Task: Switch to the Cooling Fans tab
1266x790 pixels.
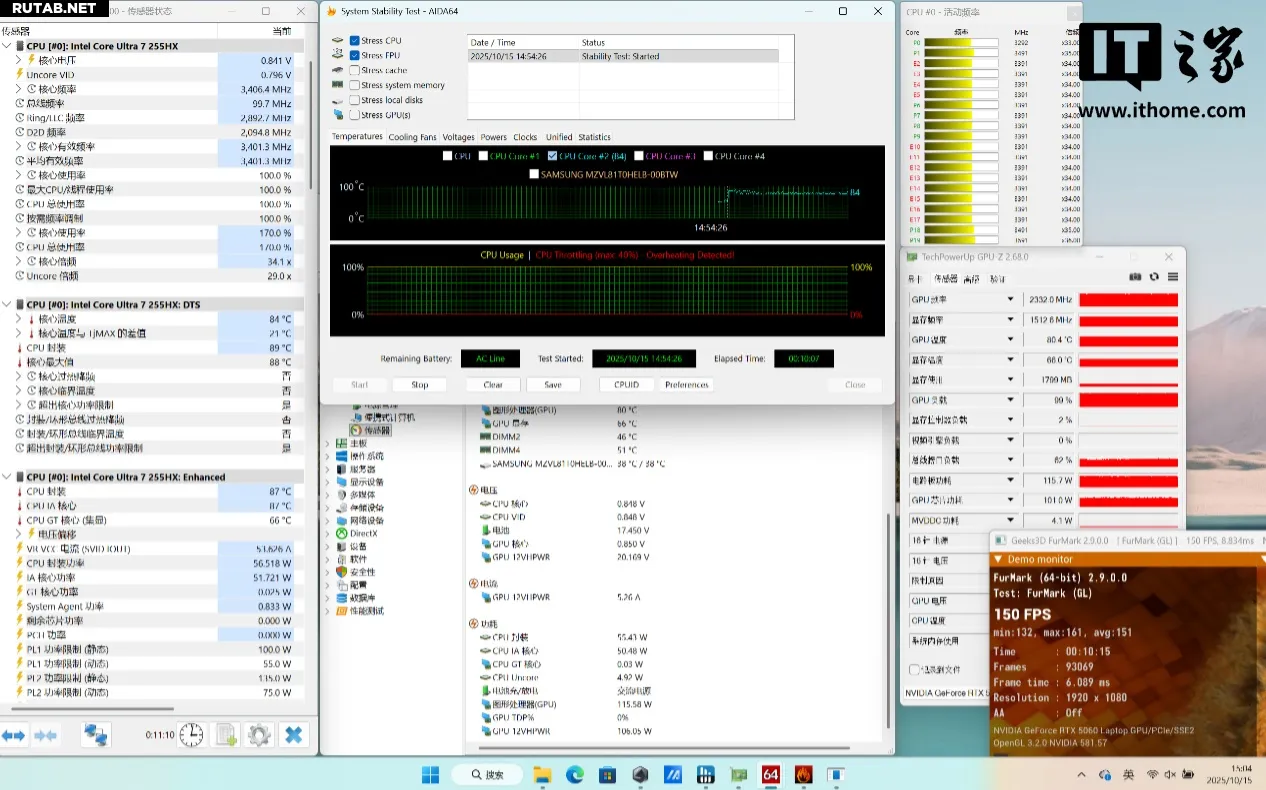Action: [x=412, y=137]
